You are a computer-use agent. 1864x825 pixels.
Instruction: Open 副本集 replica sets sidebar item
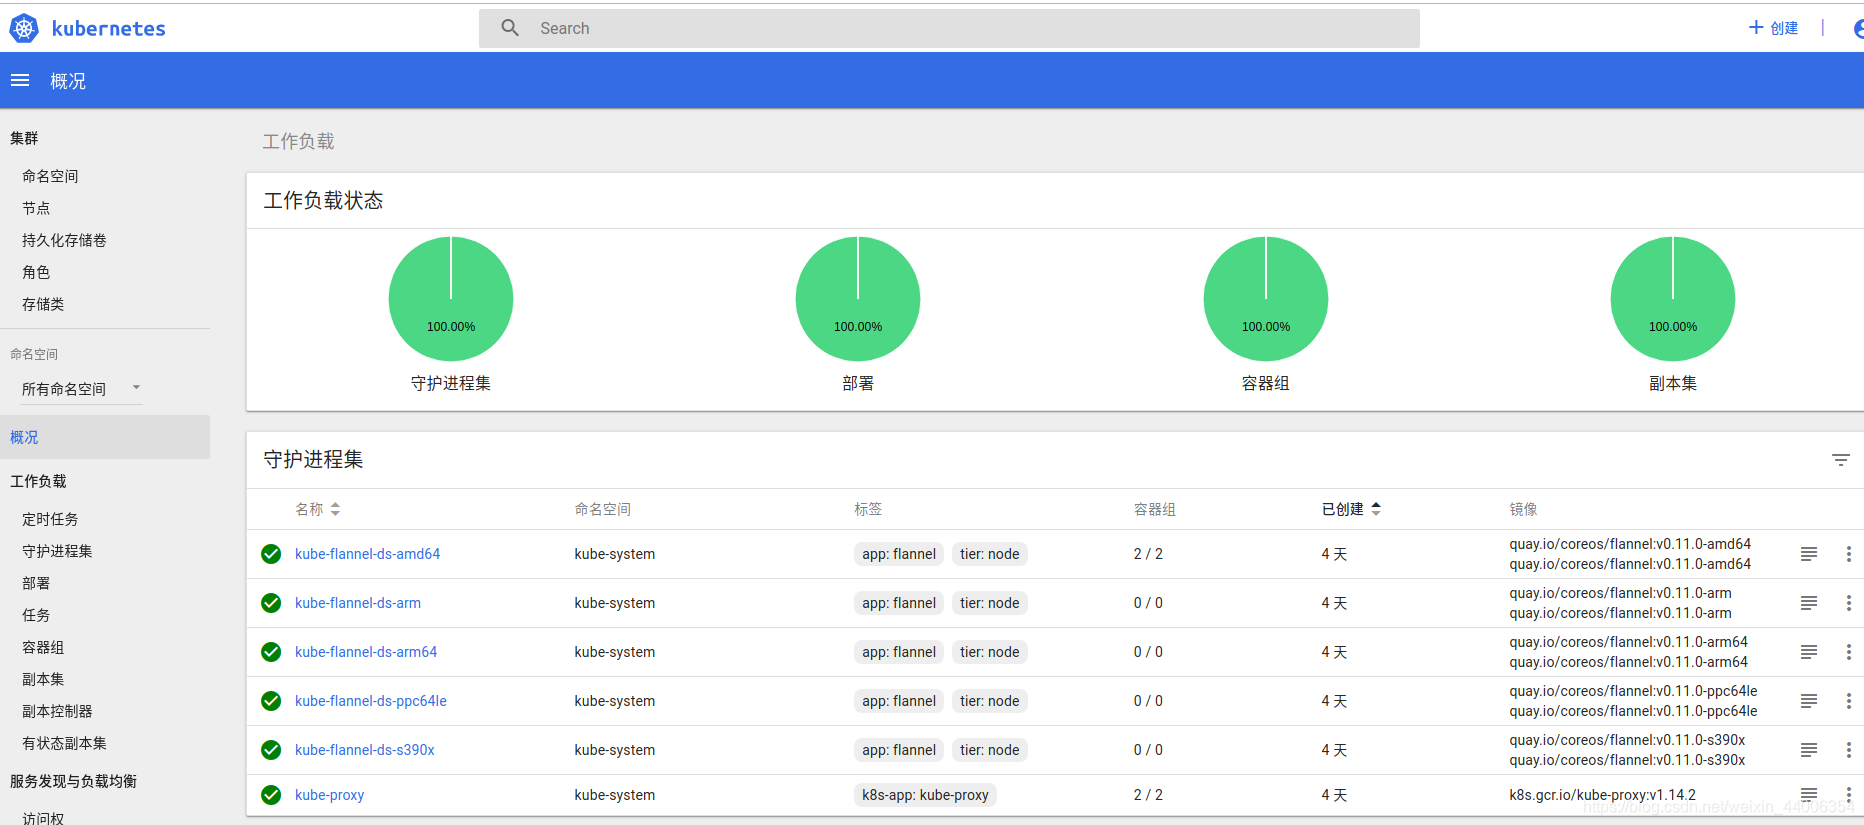click(43, 679)
